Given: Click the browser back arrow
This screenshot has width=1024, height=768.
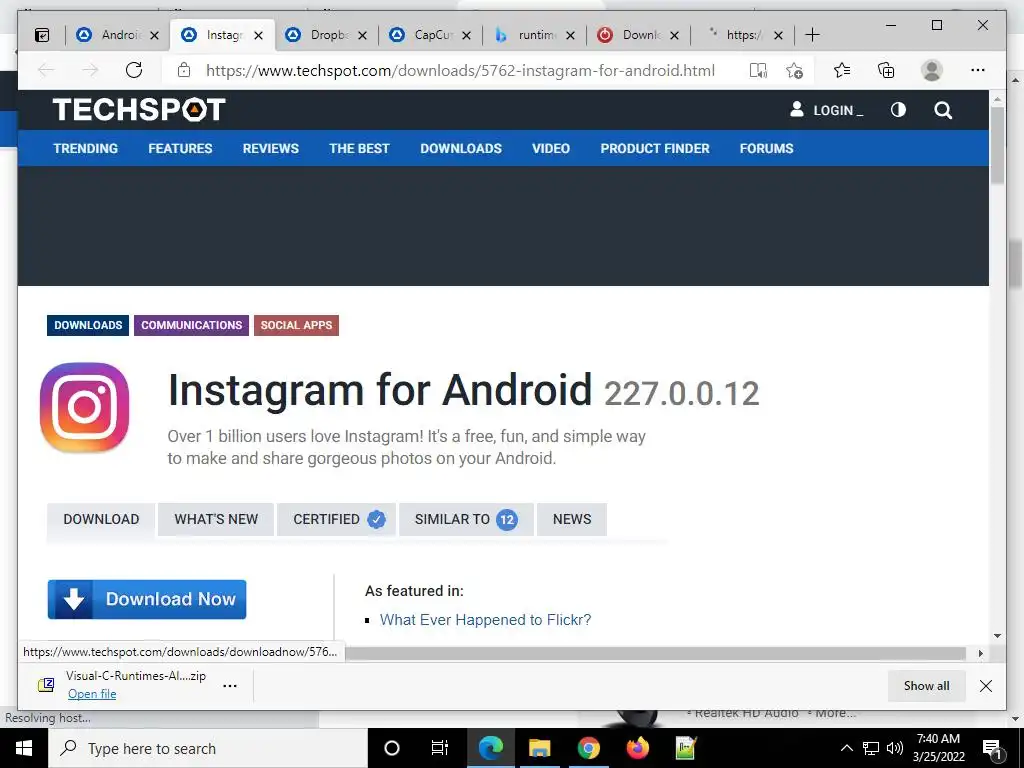Looking at the screenshot, I should 46,71.
